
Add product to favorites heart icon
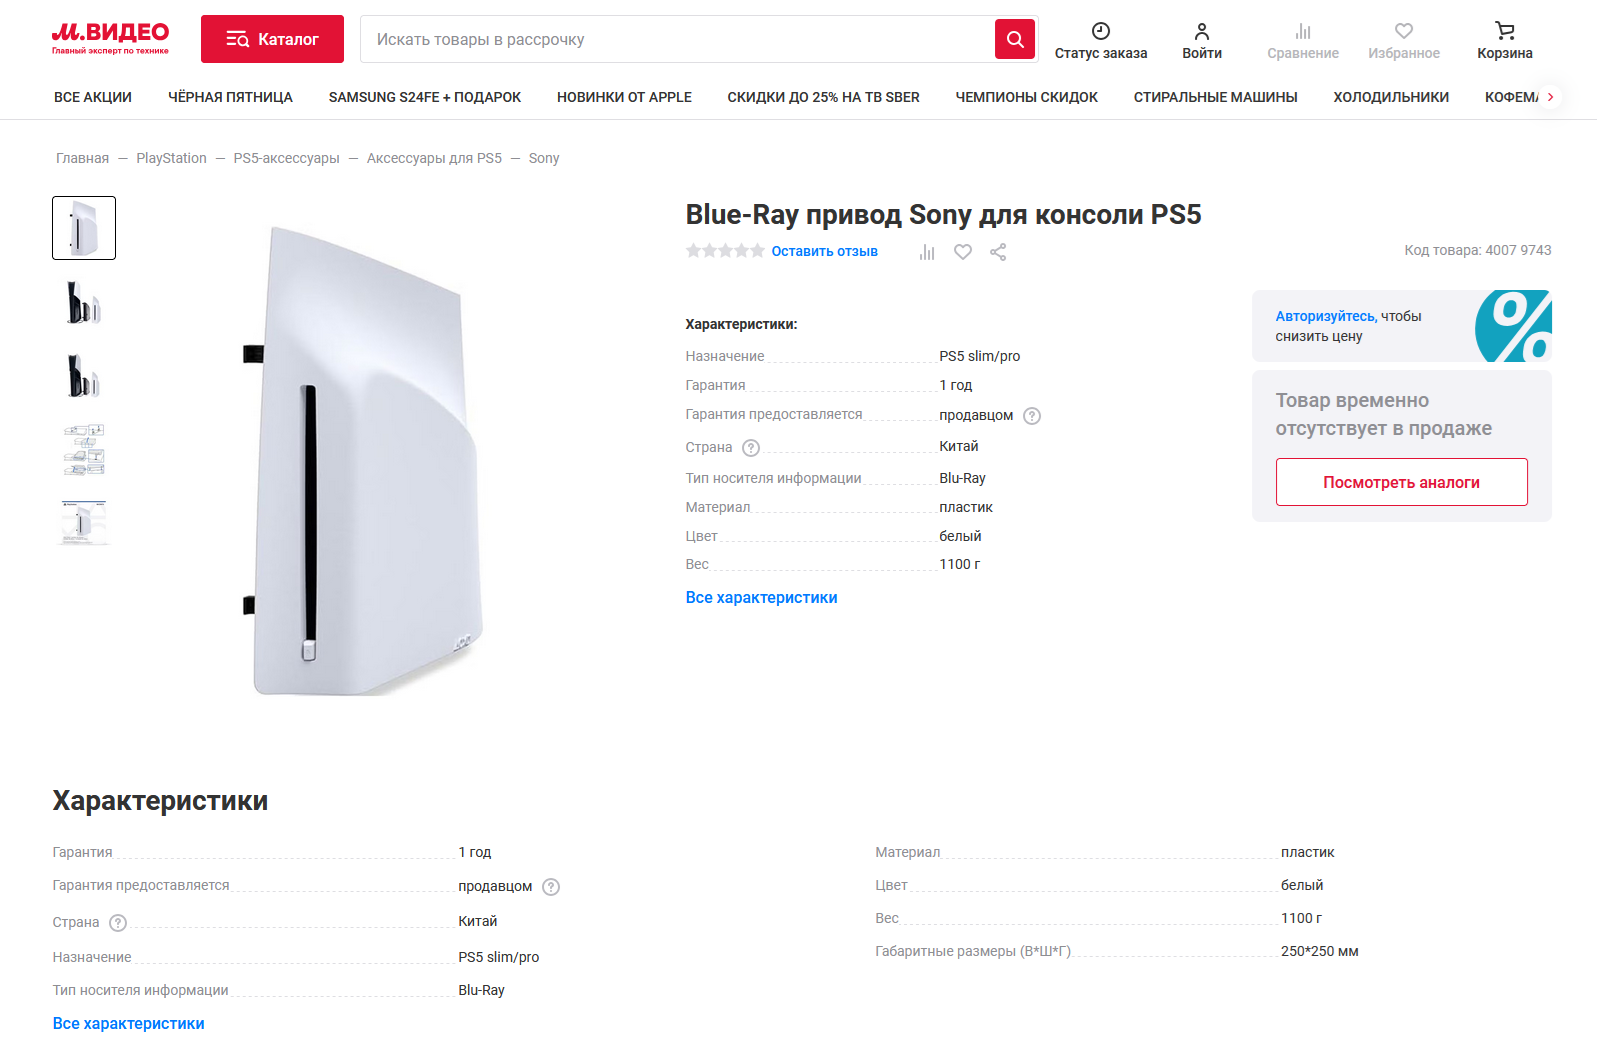point(962,252)
